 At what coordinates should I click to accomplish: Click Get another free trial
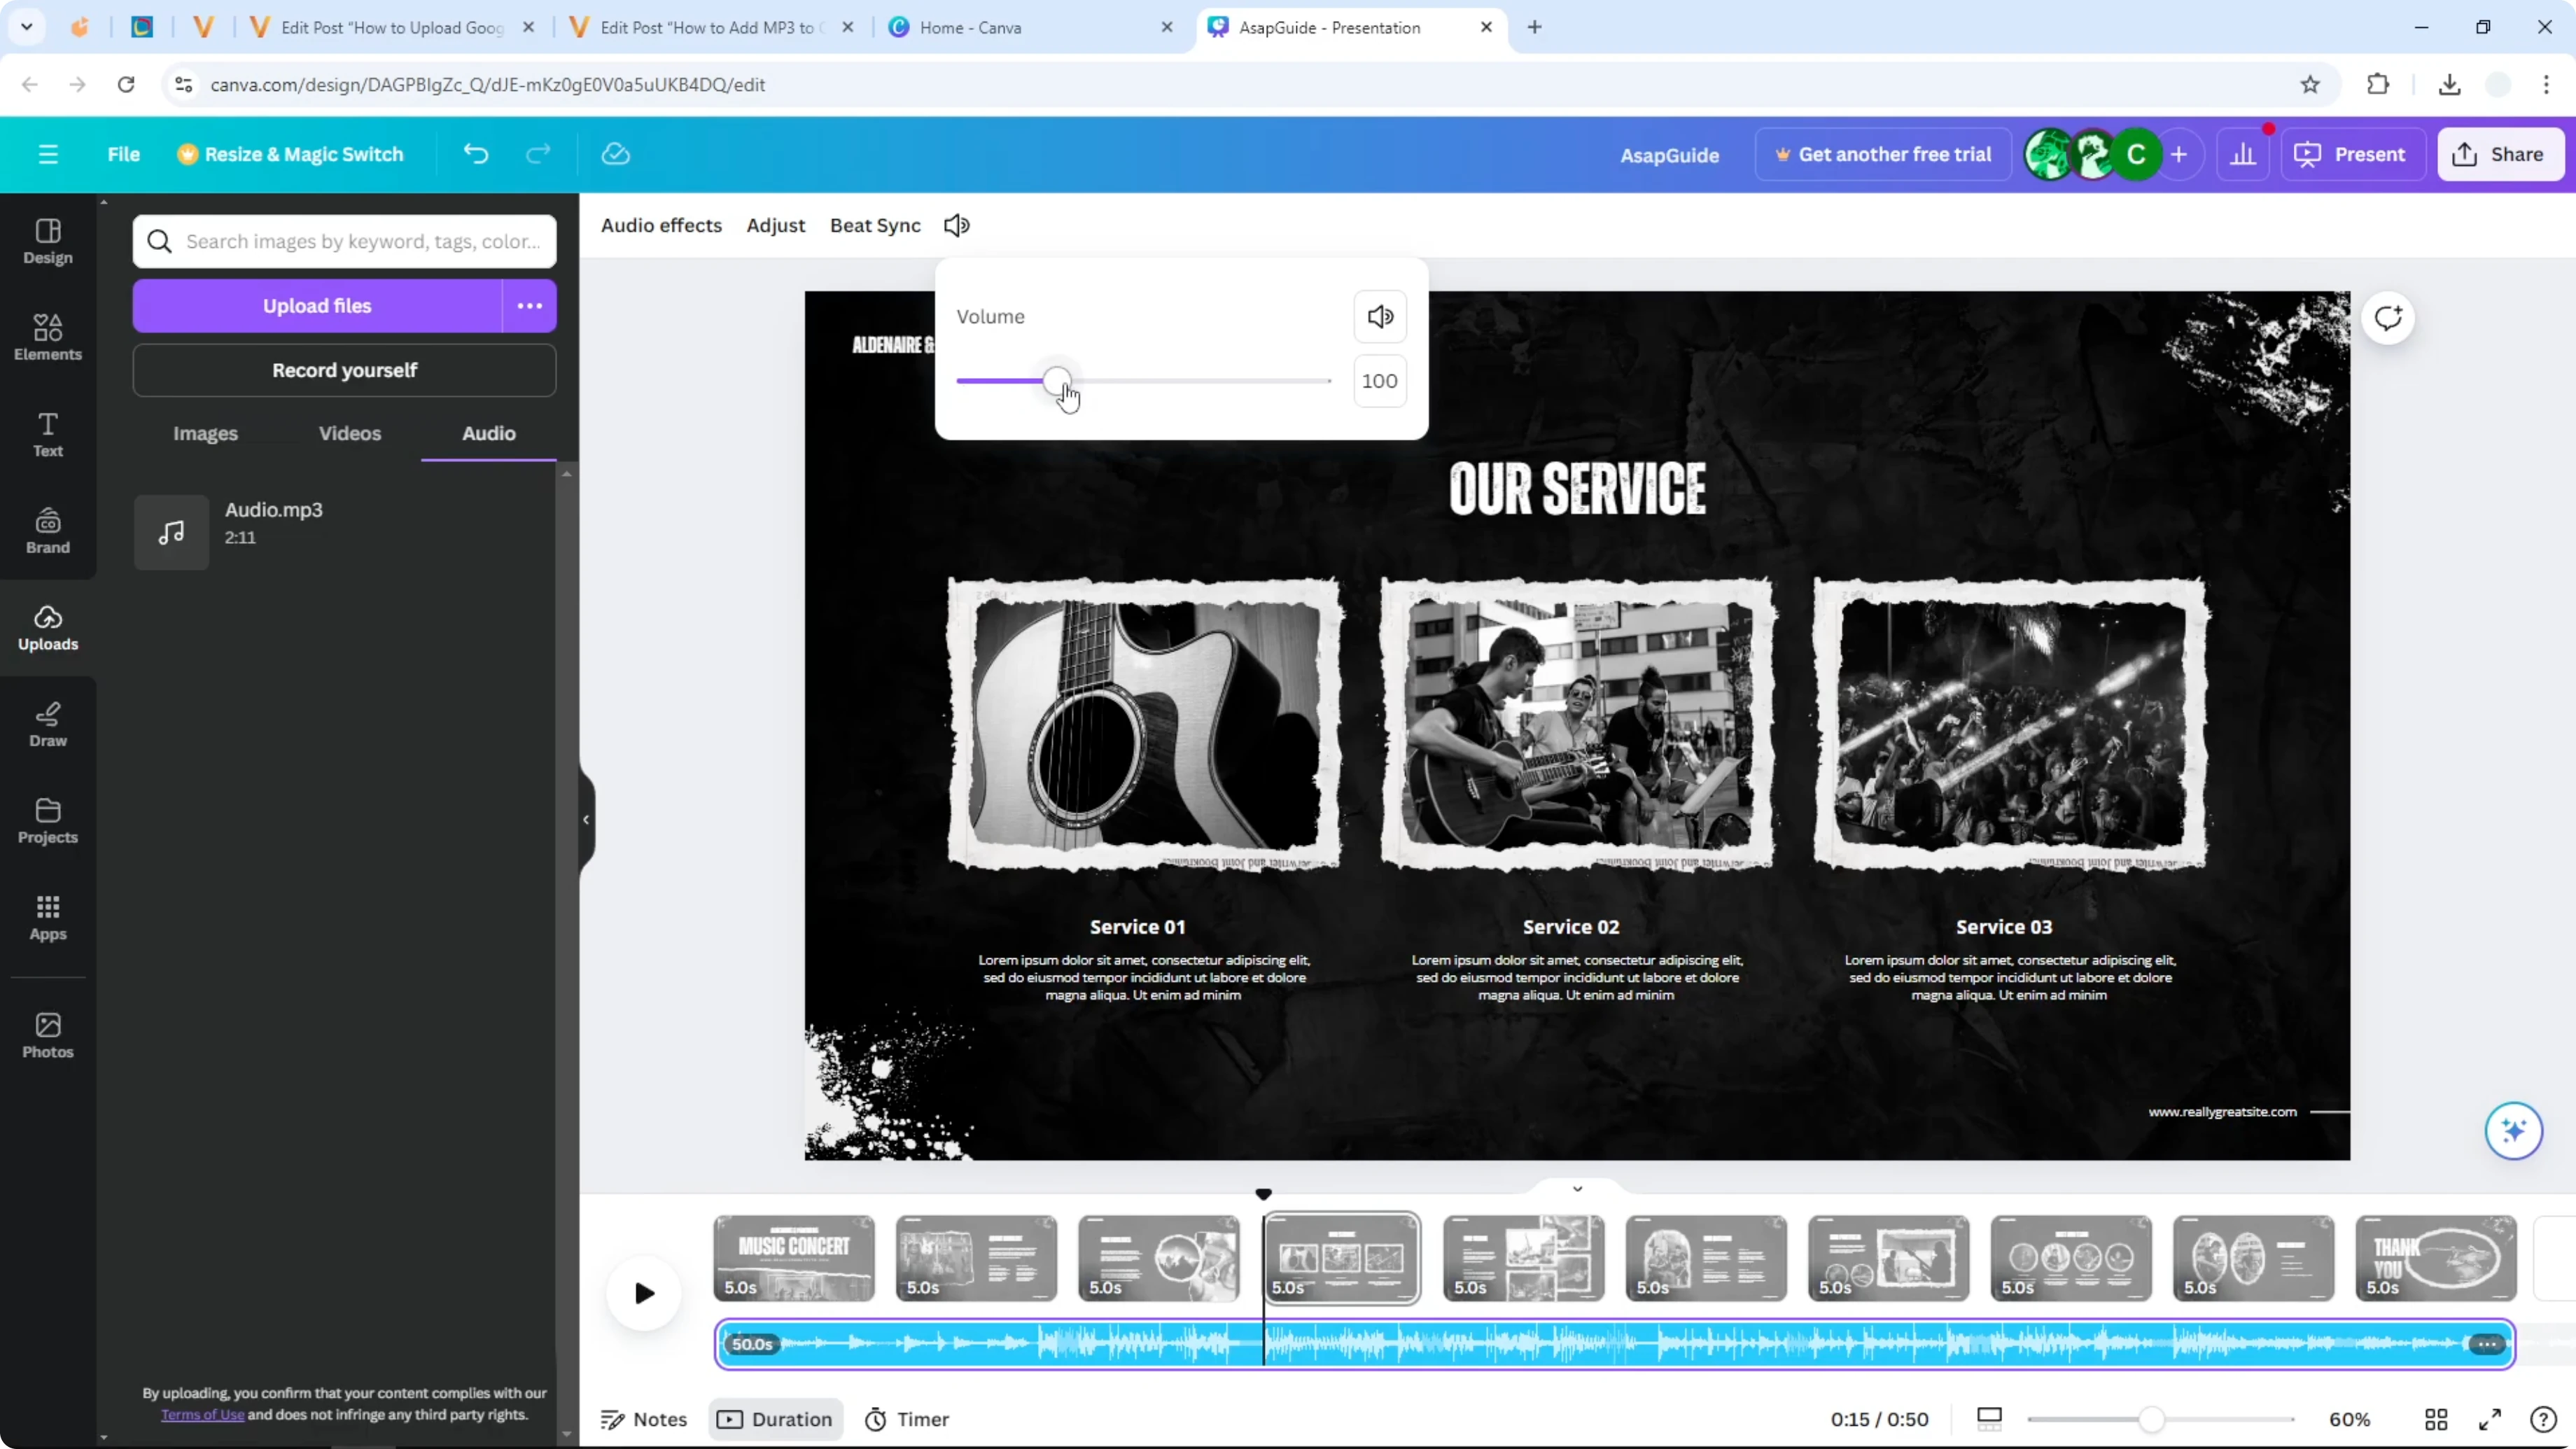pyautogui.click(x=1883, y=154)
